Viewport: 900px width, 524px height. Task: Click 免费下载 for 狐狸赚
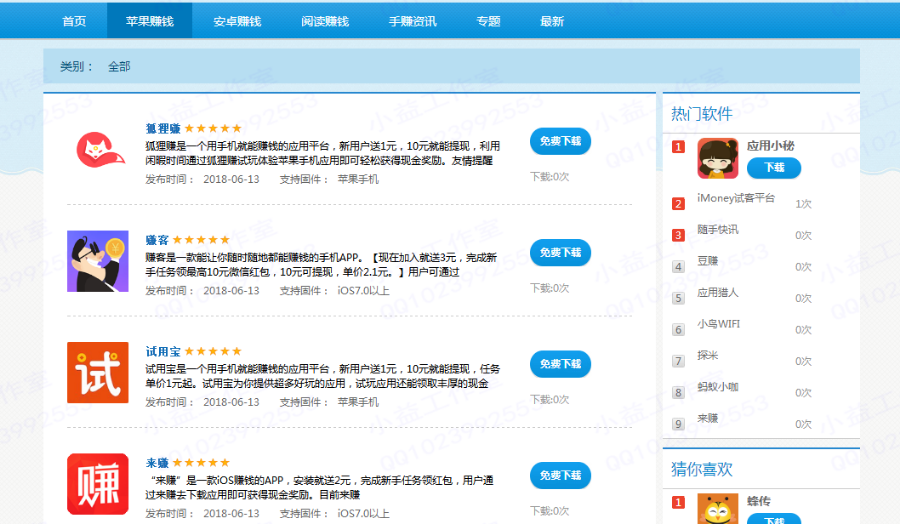click(x=560, y=141)
